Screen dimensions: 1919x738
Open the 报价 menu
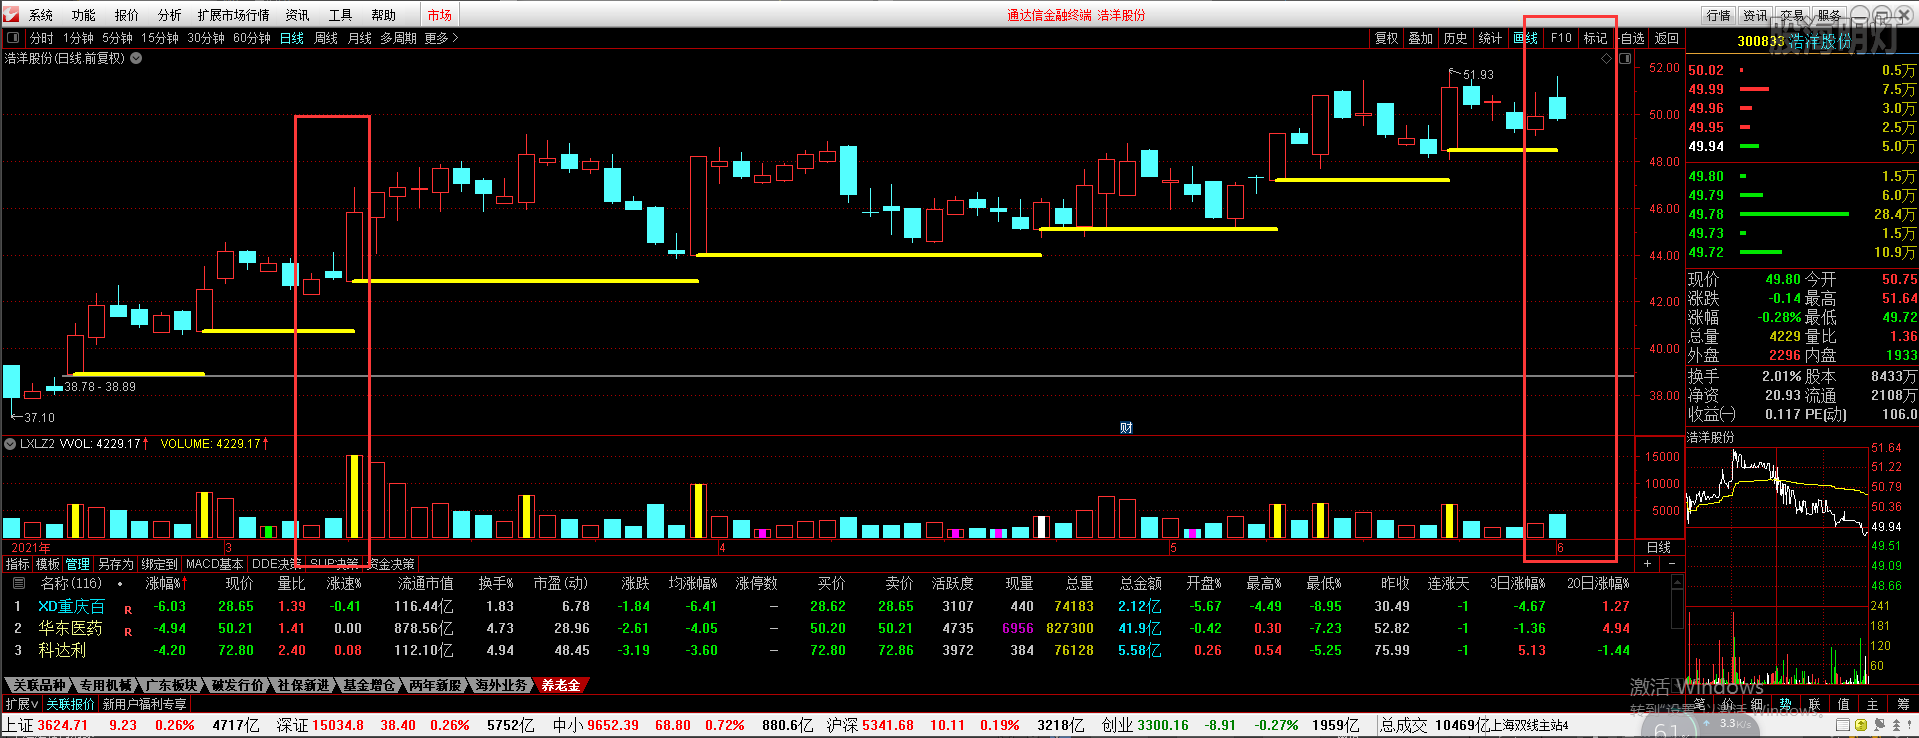tap(127, 15)
